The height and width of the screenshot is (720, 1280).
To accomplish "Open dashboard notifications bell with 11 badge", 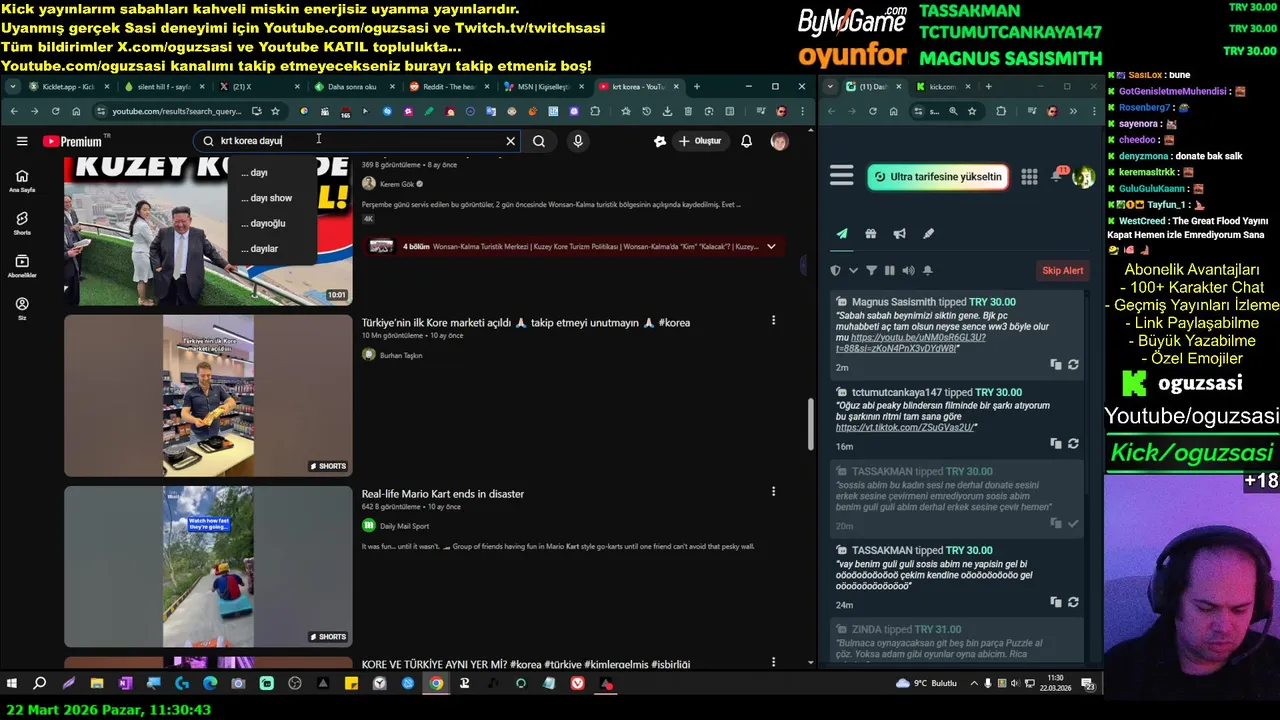I will click(1058, 175).
